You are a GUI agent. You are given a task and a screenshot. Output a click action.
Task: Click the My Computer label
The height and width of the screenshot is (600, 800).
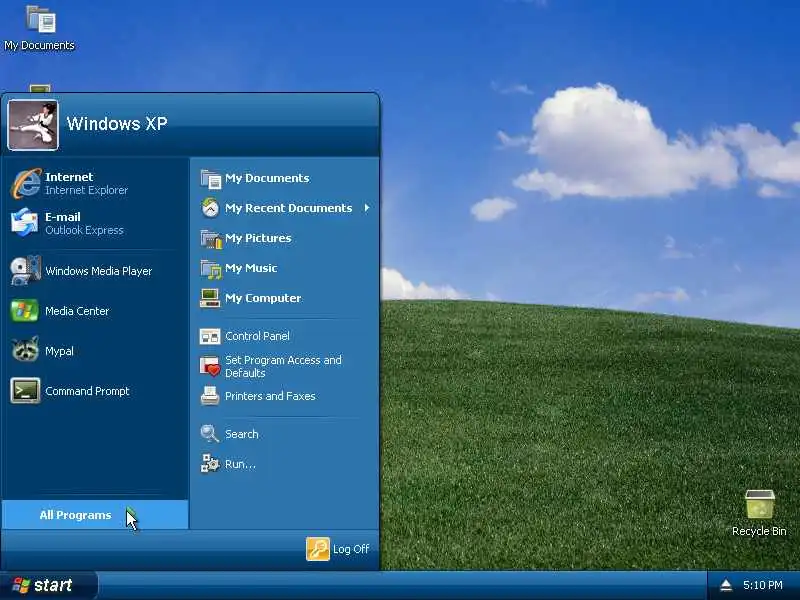point(263,298)
